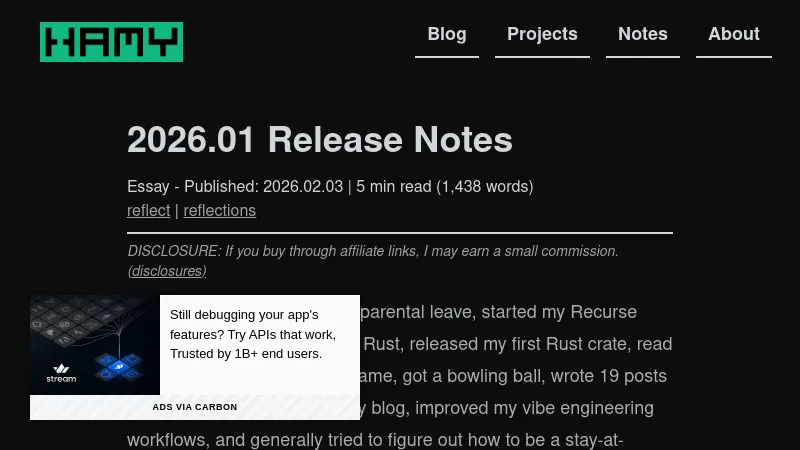Screen dimensions: 800x450
Task: Click the italic affiliate DISCLOSURE notice text
Action: click(x=373, y=251)
